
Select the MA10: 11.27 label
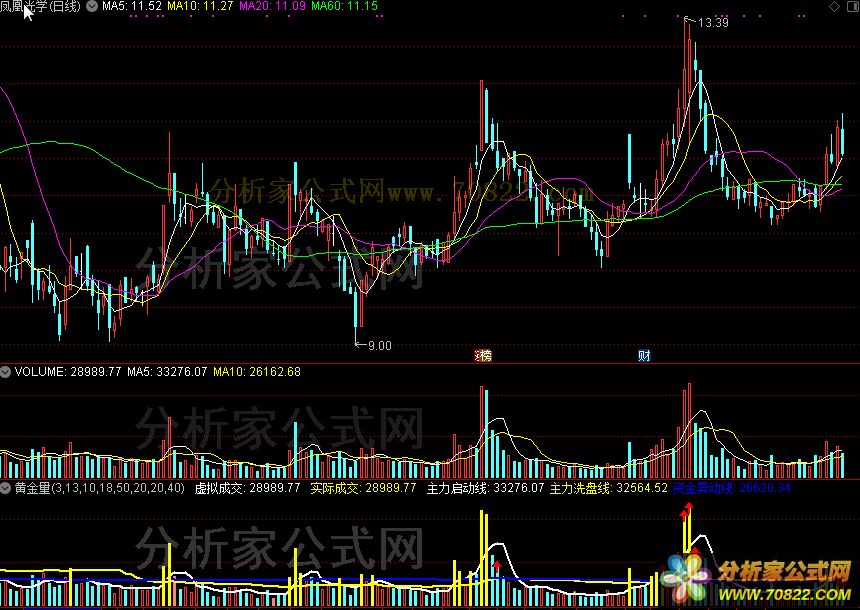tap(200, 7)
